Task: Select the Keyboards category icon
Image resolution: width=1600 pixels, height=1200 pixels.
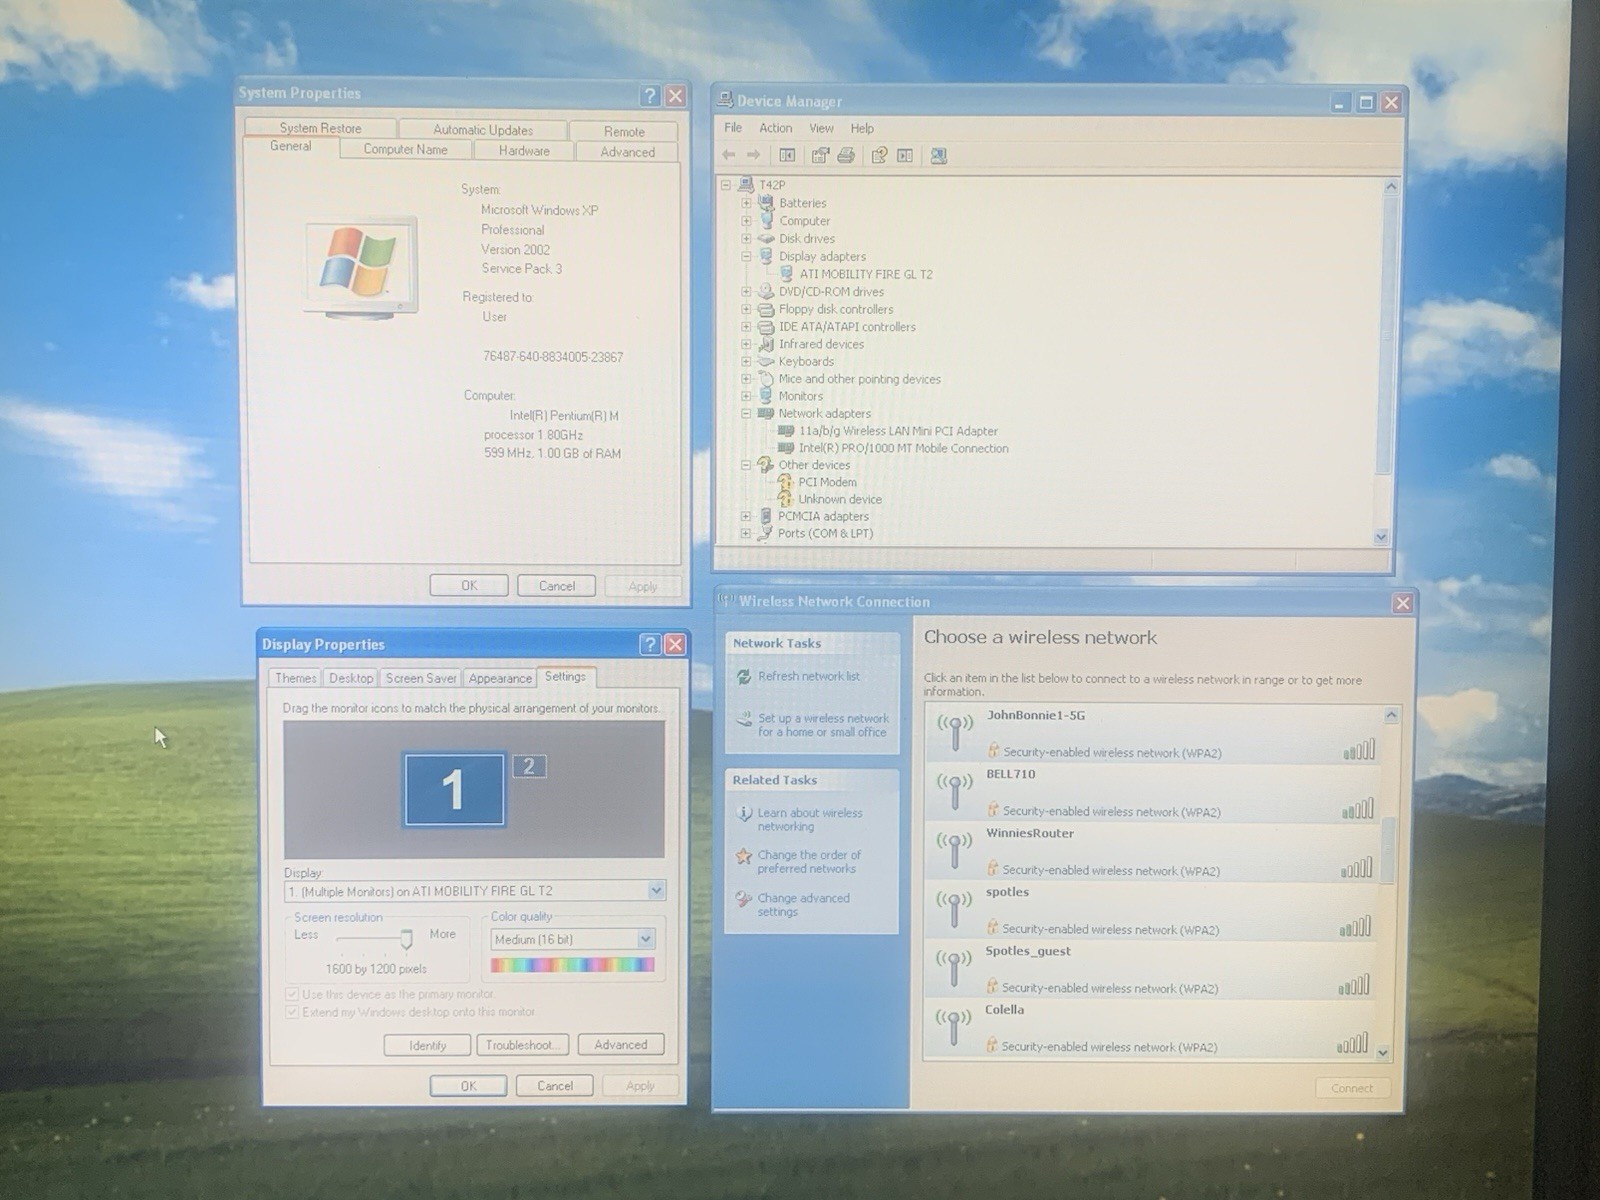Action: (766, 361)
